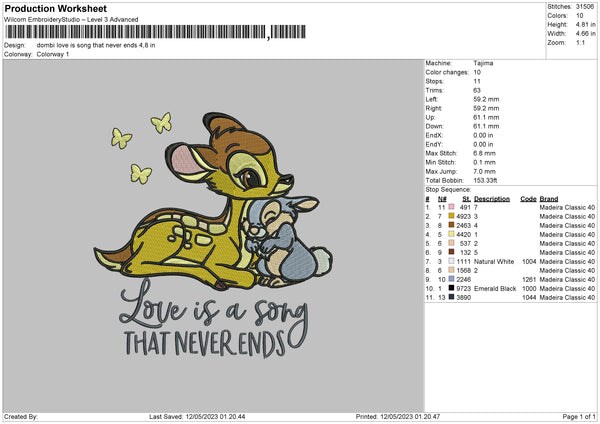Select the golden yellow swatch for stop 2
This screenshot has width=600, height=424.
click(452, 216)
